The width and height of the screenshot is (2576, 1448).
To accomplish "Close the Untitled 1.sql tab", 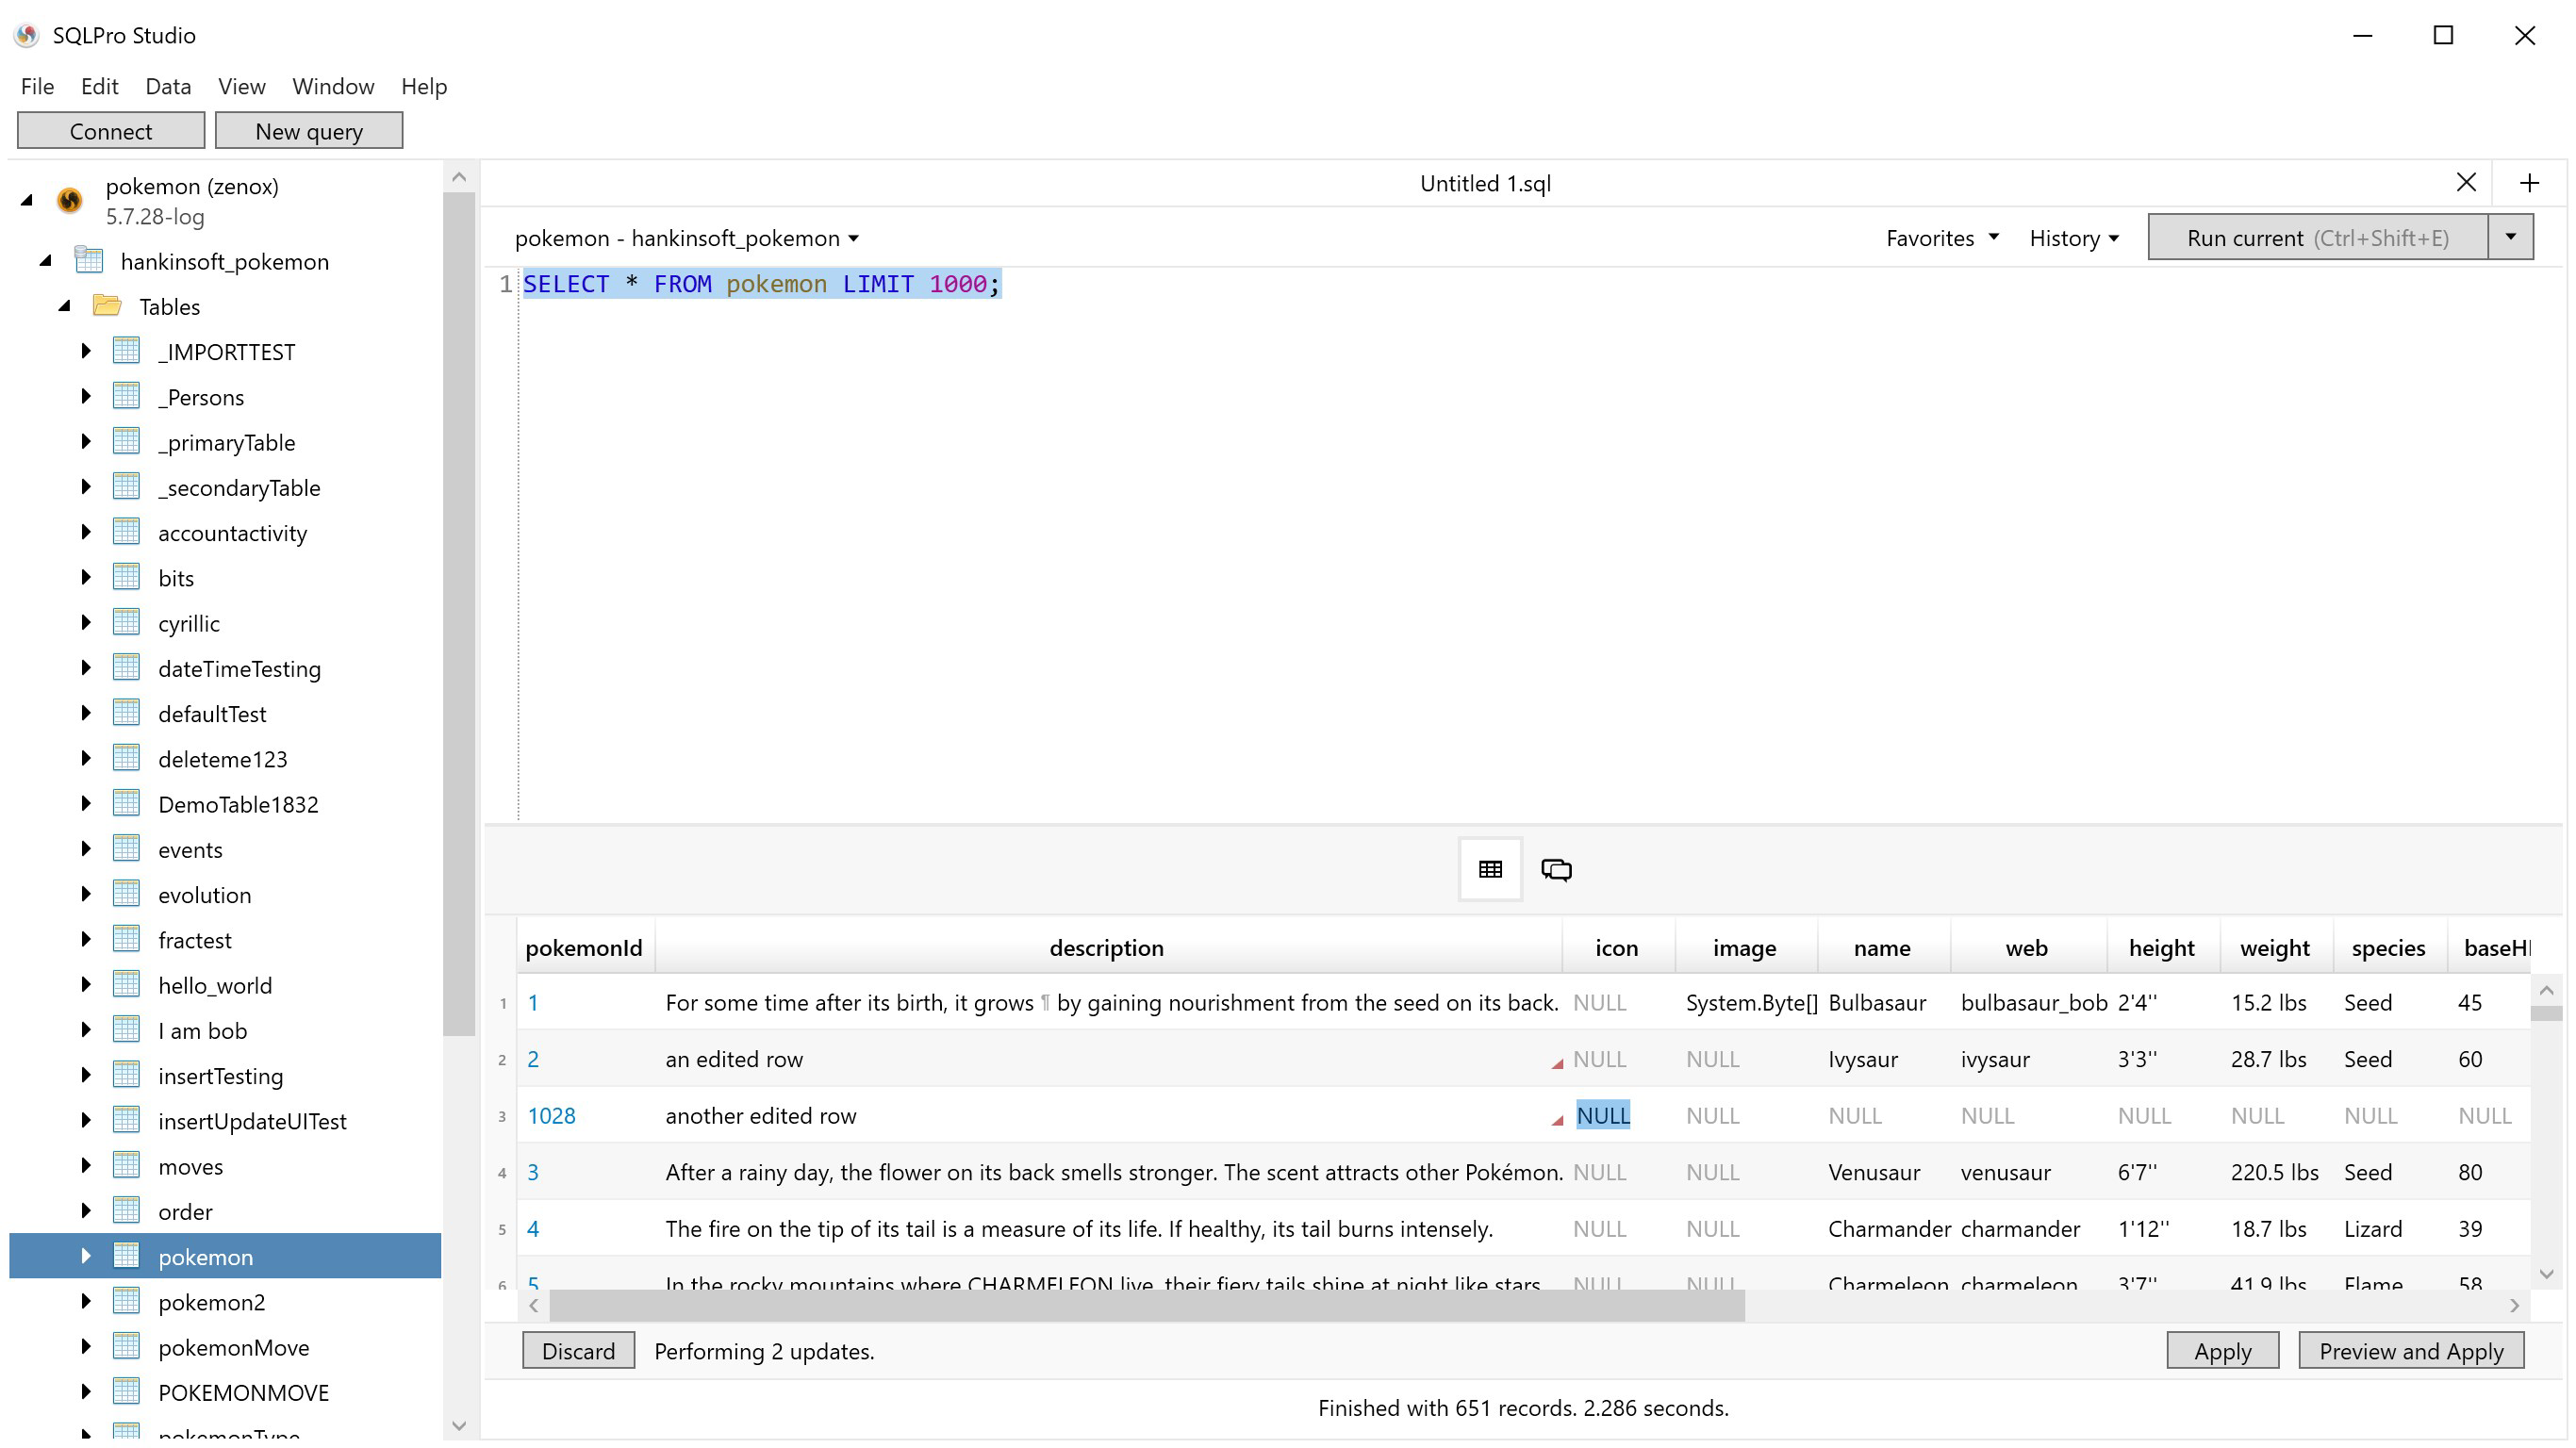I will tap(2466, 182).
